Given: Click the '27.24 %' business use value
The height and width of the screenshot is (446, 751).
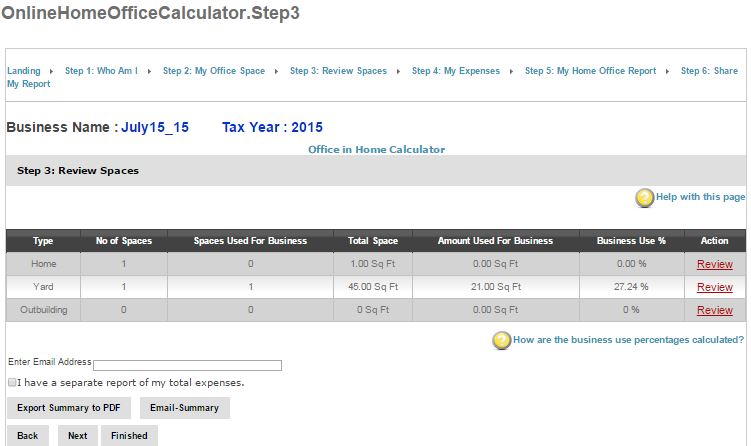Looking at the screenshot, I should [631, 287].
